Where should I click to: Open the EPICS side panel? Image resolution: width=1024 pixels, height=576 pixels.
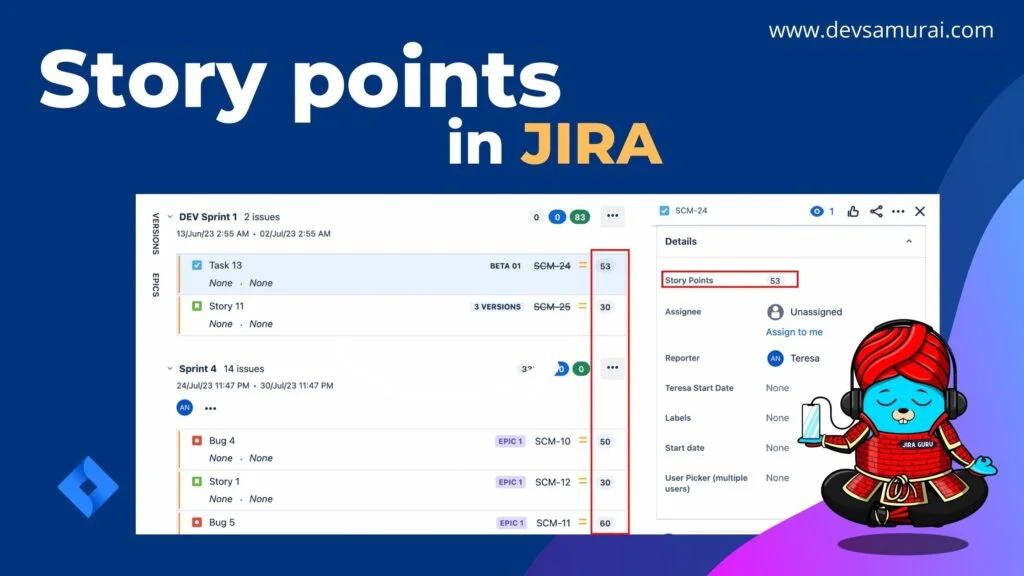click(155, 285)
